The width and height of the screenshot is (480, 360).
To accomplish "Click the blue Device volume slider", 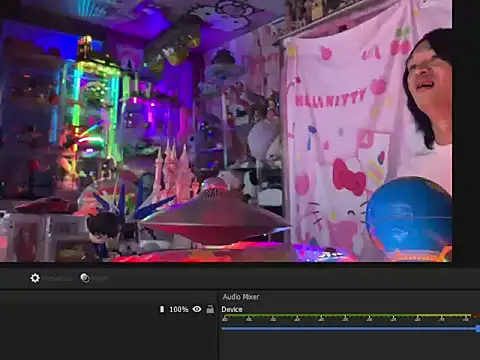I will point(350,329).
